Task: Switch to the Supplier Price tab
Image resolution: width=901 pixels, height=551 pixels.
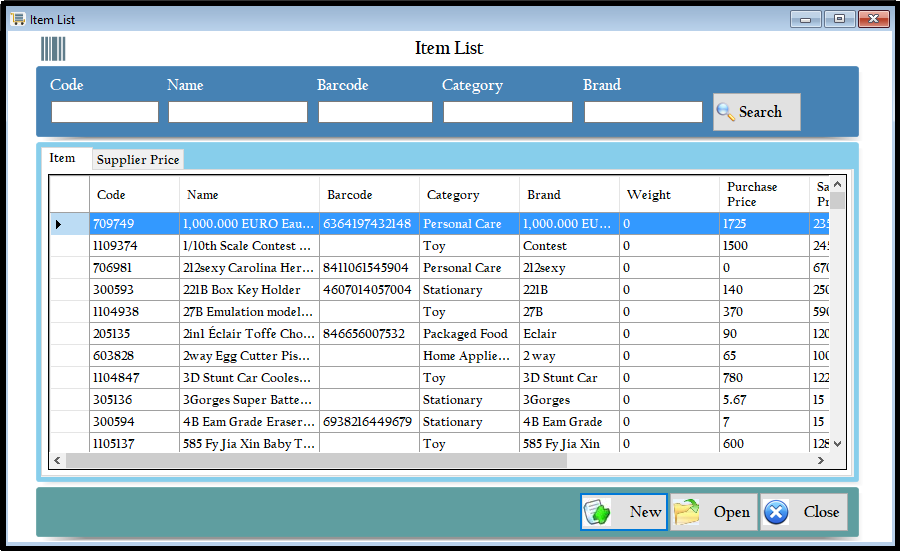Action: coord(138,160)
